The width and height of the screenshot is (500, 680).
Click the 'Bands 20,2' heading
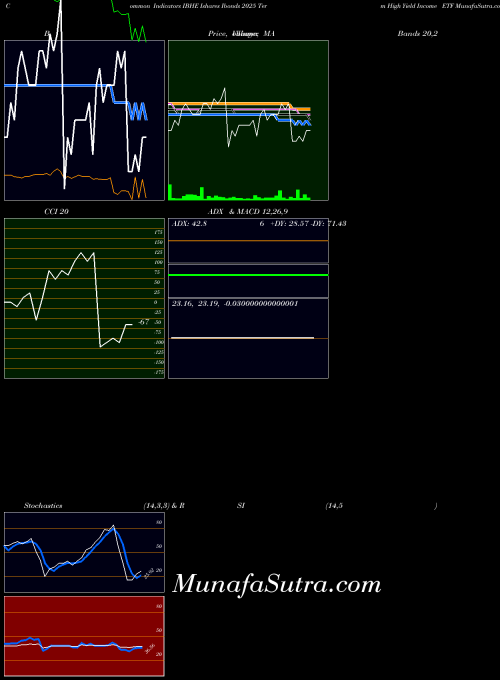click(418, 33)
